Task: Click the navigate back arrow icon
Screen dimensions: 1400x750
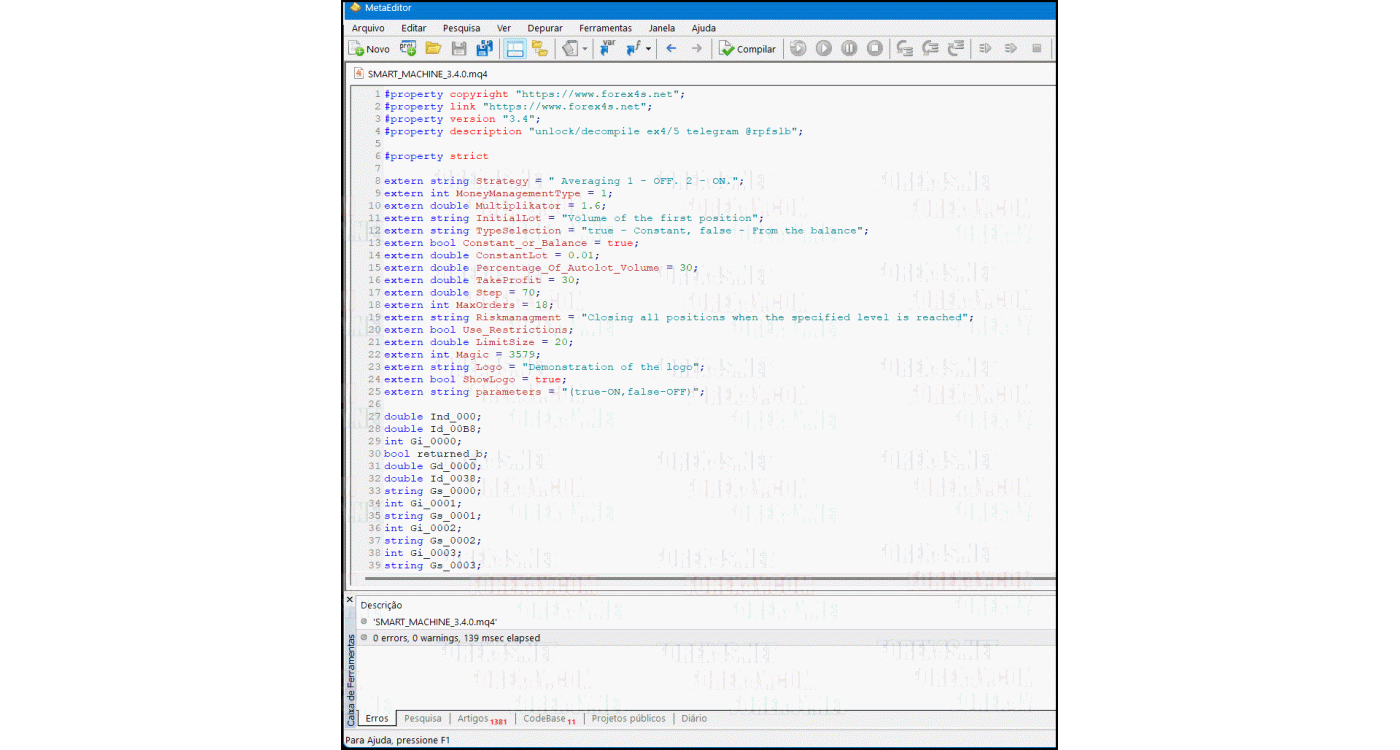Action: click(x=671, y=49)
